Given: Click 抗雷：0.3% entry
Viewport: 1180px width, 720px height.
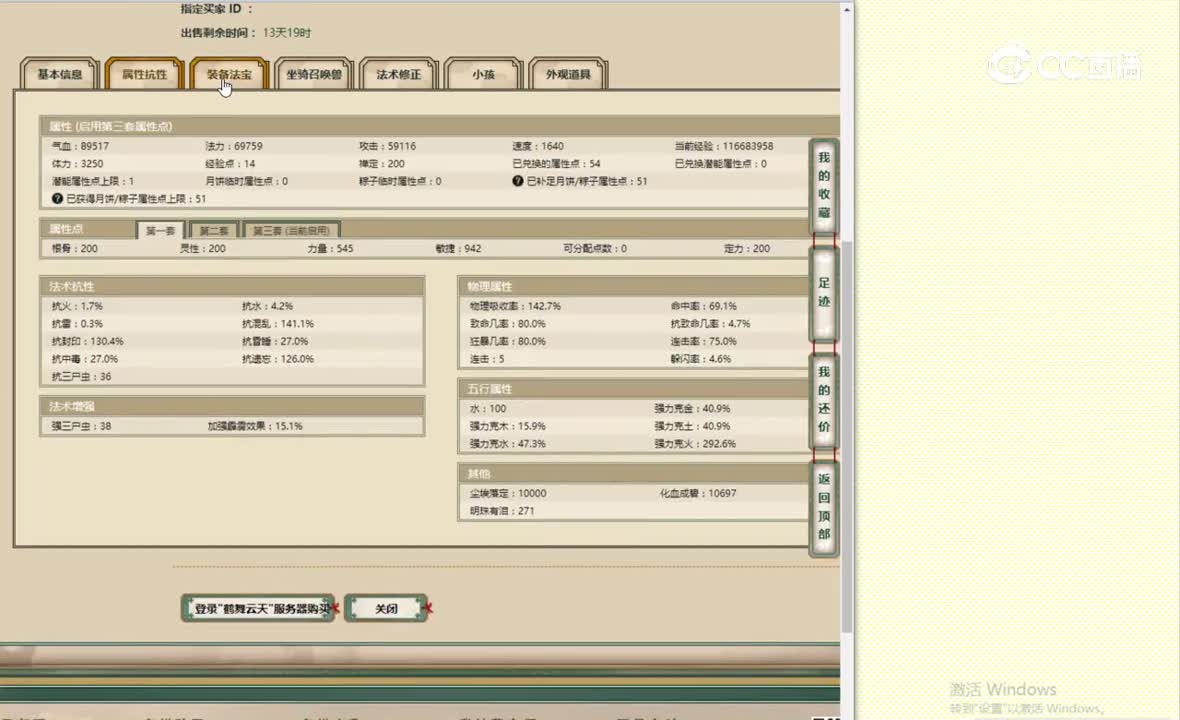Looking at the screenshot, I should (77, 324).
